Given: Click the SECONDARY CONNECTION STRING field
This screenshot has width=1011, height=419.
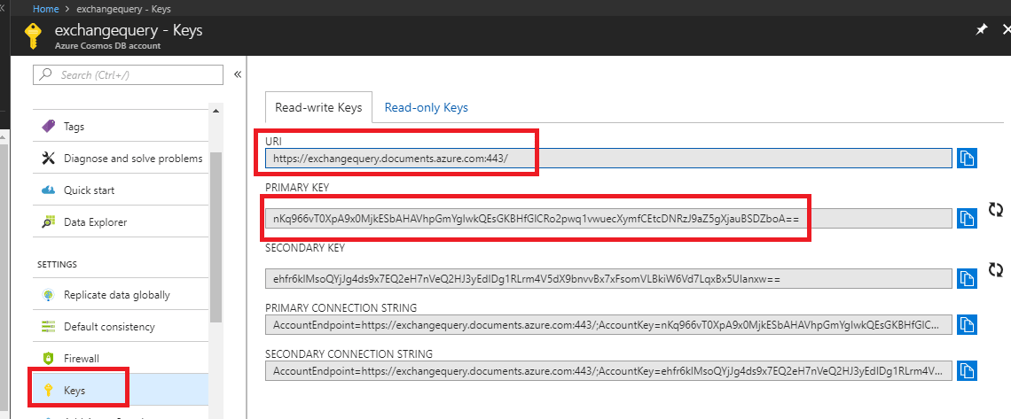Looking at the screenshot, I should pyautogui.click(x=608, y=371).
